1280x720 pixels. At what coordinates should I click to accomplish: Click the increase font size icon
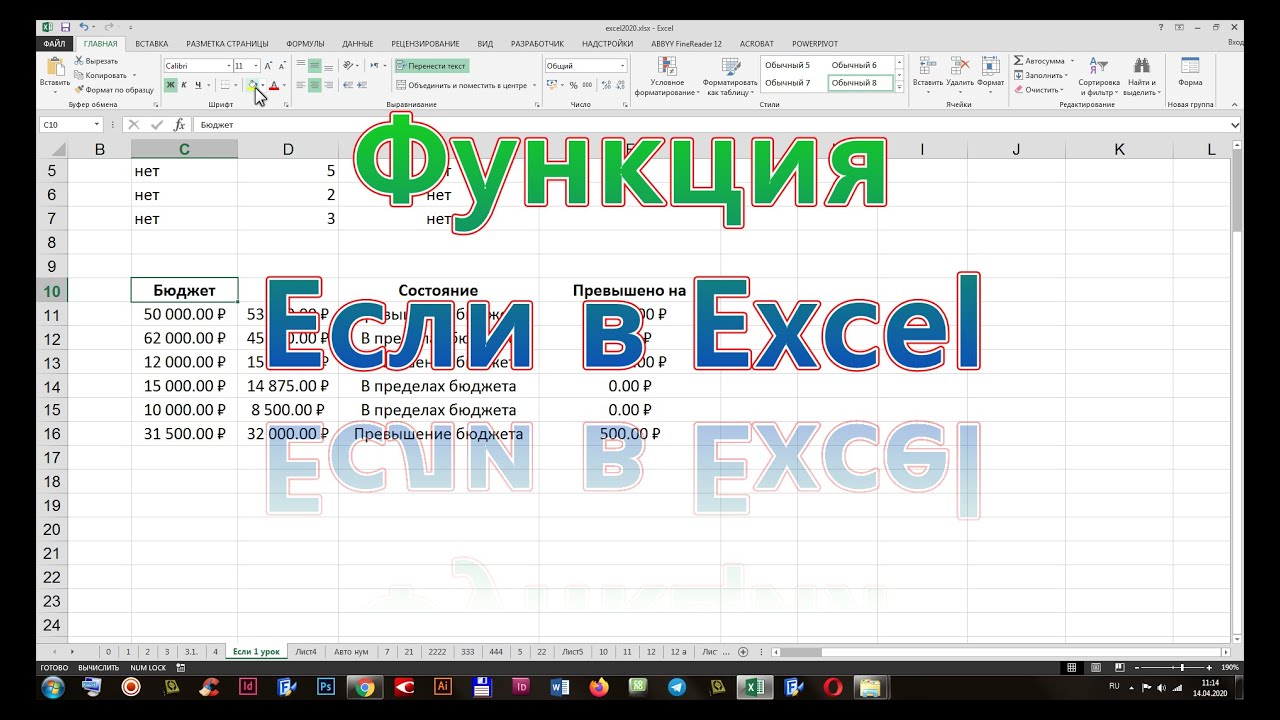click(269, 66)
